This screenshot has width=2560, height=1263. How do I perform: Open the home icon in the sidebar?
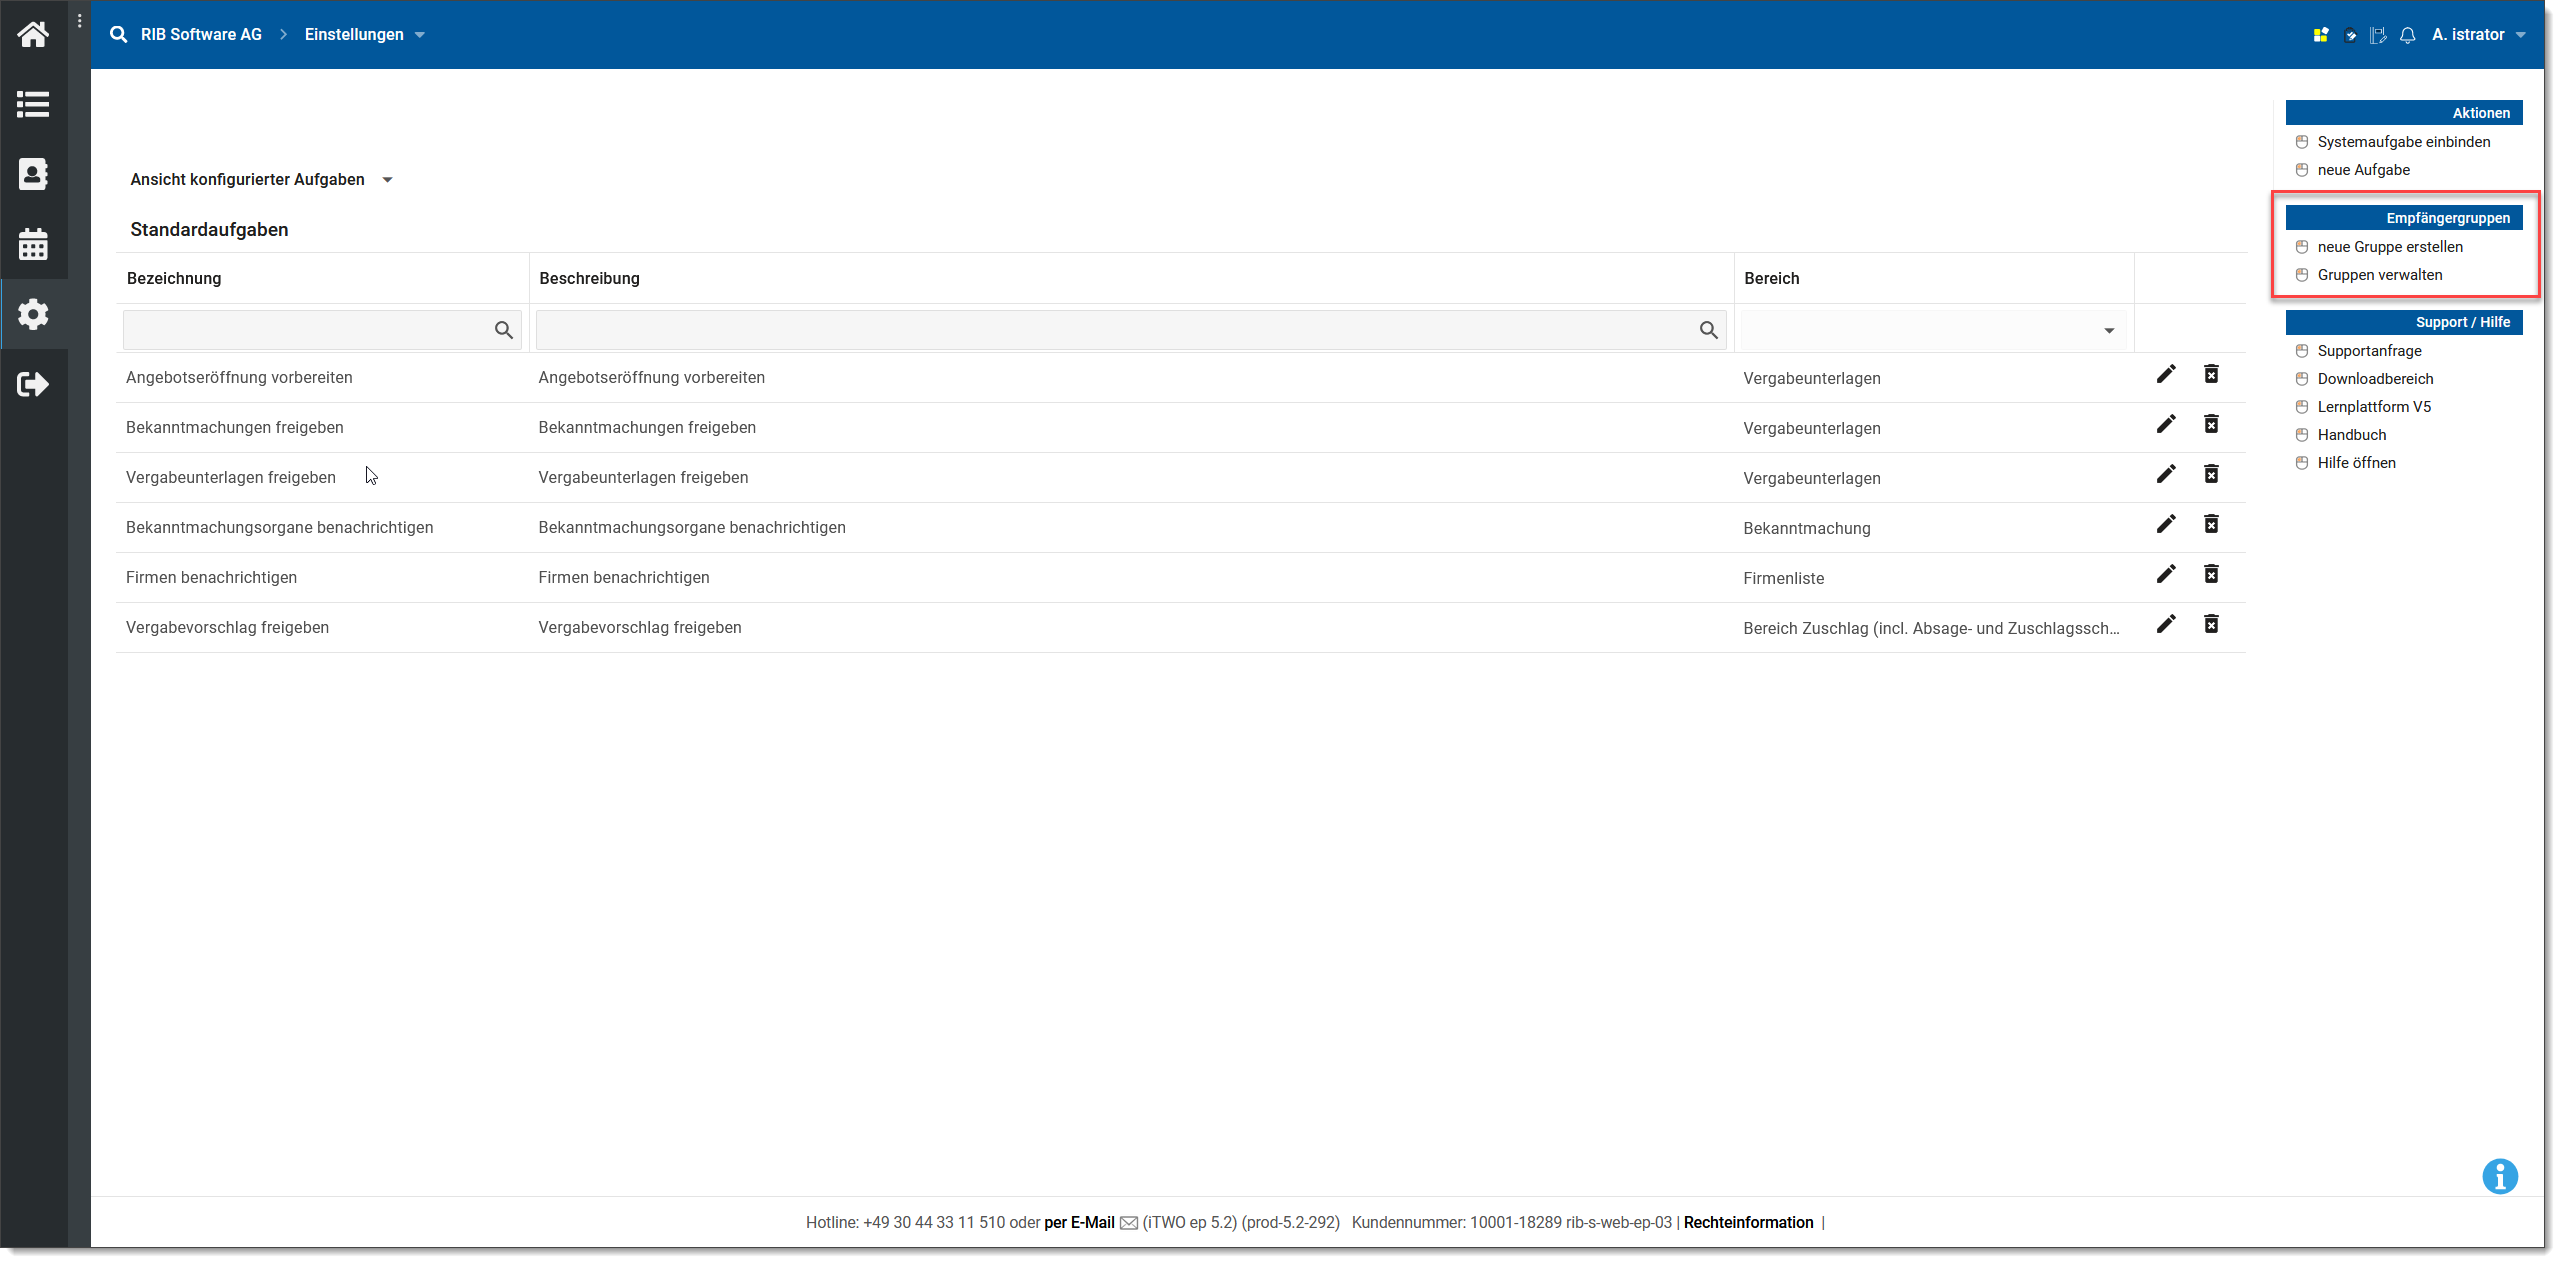[33, 35]
